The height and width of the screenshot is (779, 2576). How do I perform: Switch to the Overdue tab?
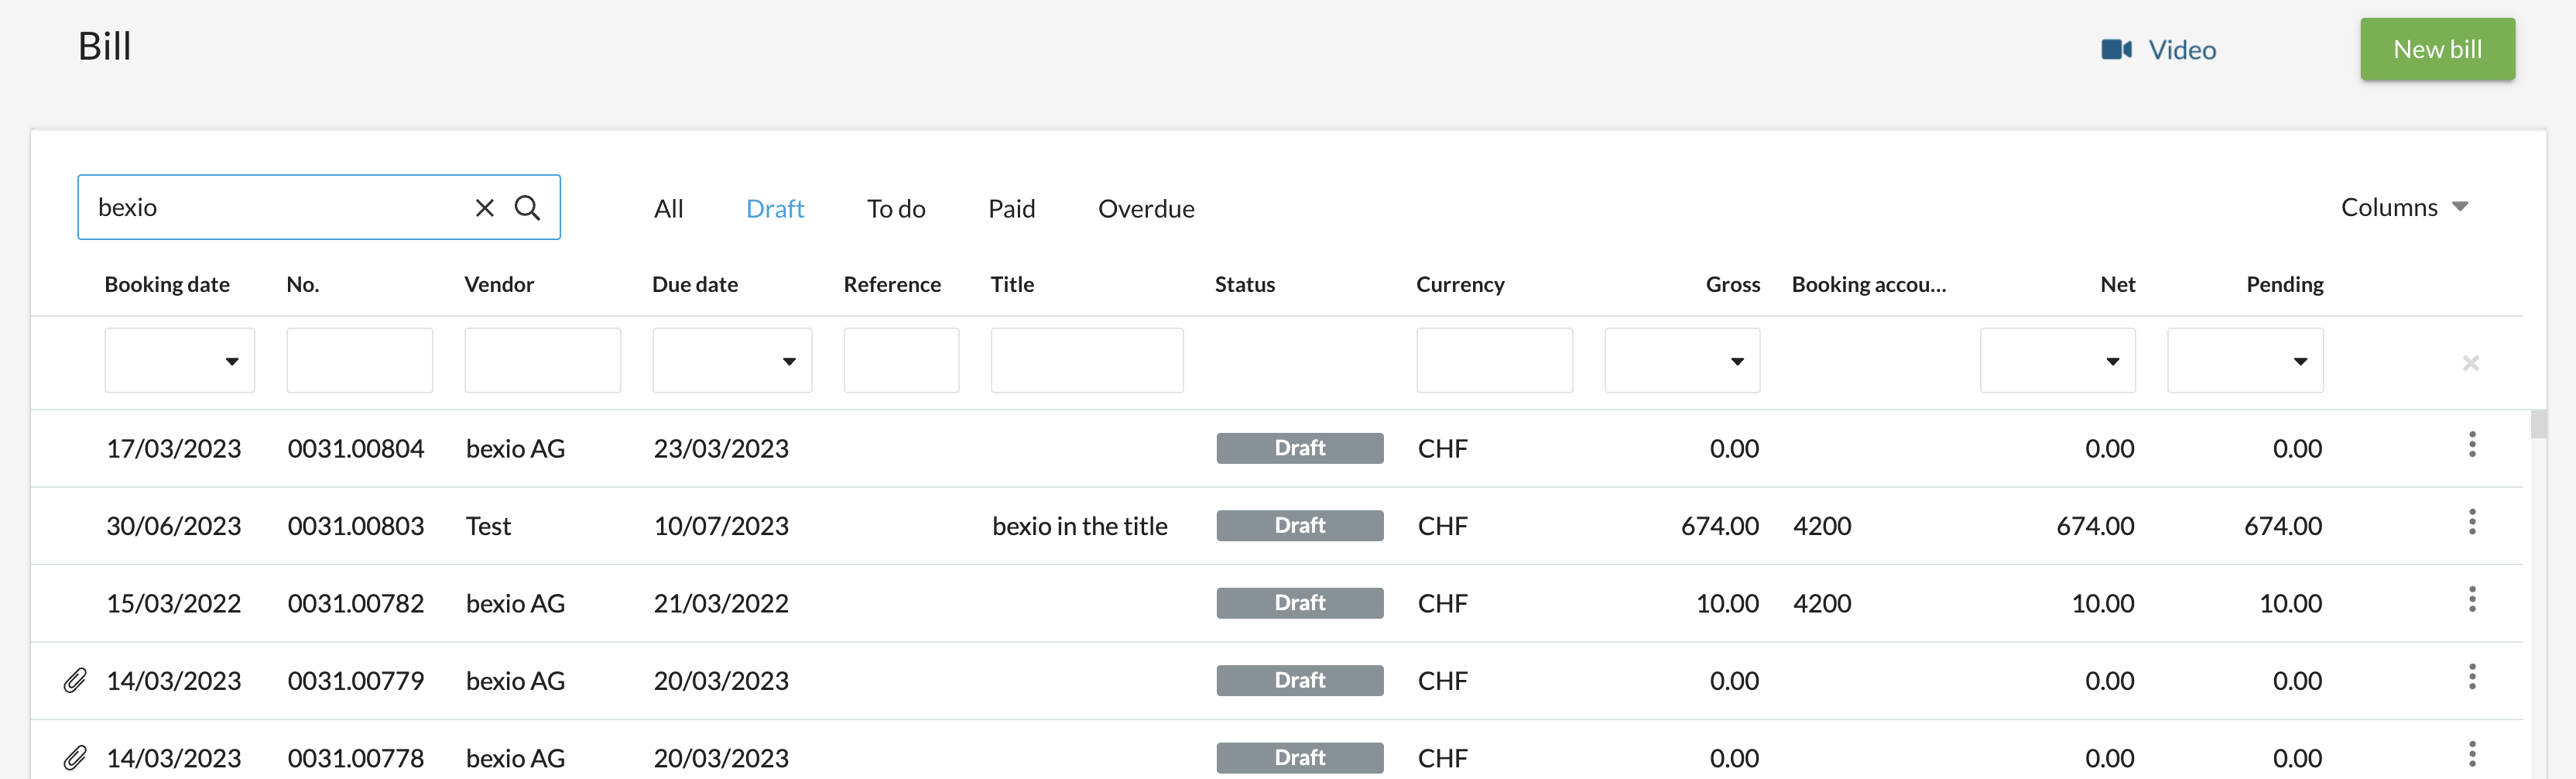tap(1146, 209)
